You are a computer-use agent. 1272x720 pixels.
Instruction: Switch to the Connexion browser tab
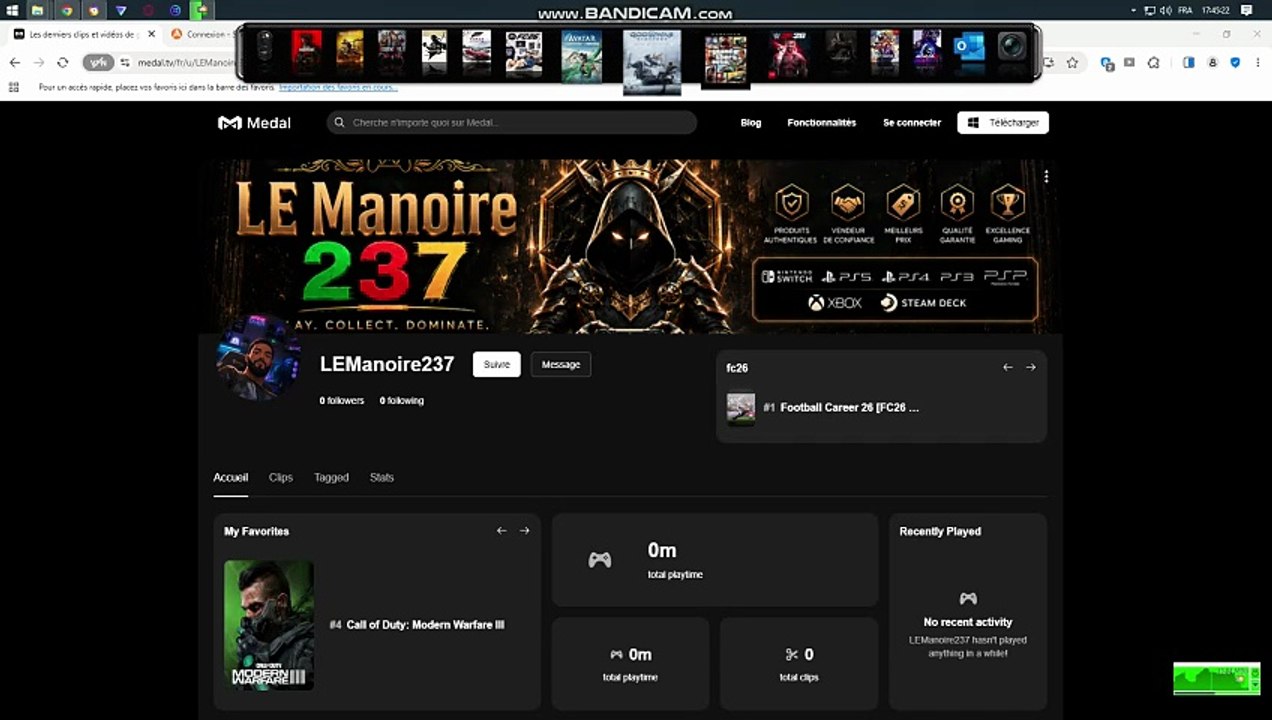point(204,34)
